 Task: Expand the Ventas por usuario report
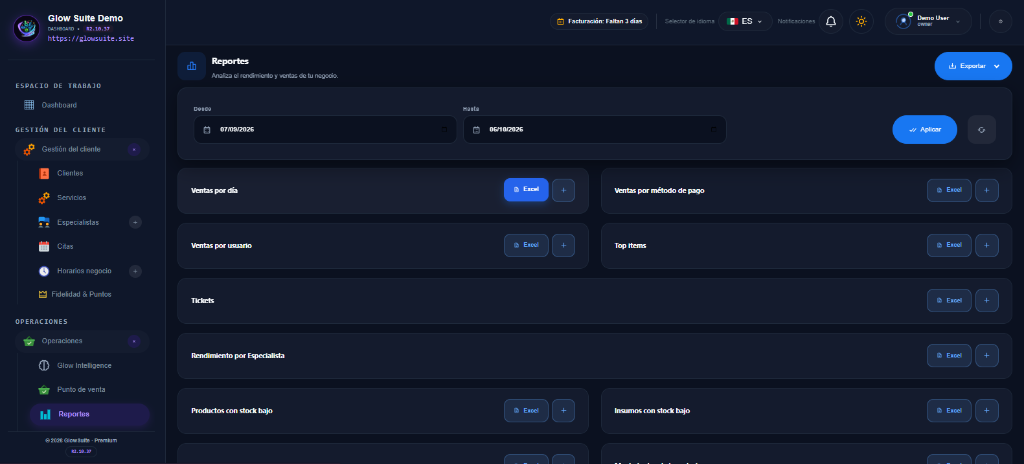[564, 245]
